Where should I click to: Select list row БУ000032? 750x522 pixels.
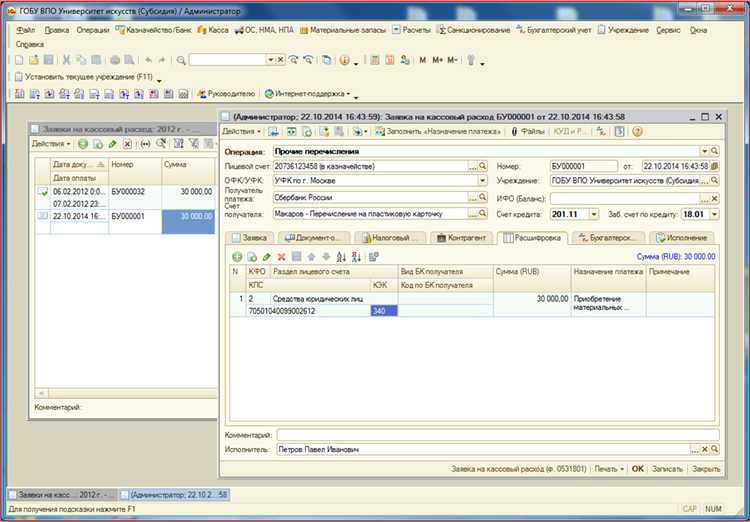tap(125, 197)
